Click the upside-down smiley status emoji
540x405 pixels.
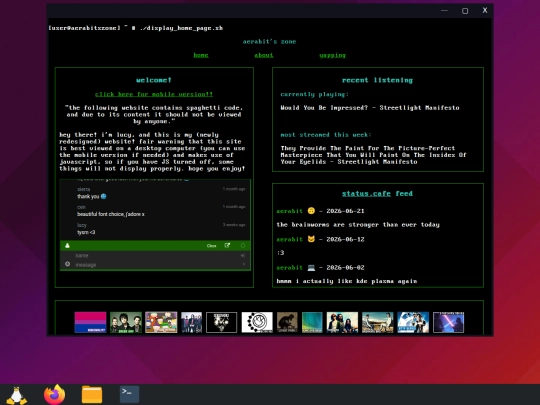tap(311, 211)
